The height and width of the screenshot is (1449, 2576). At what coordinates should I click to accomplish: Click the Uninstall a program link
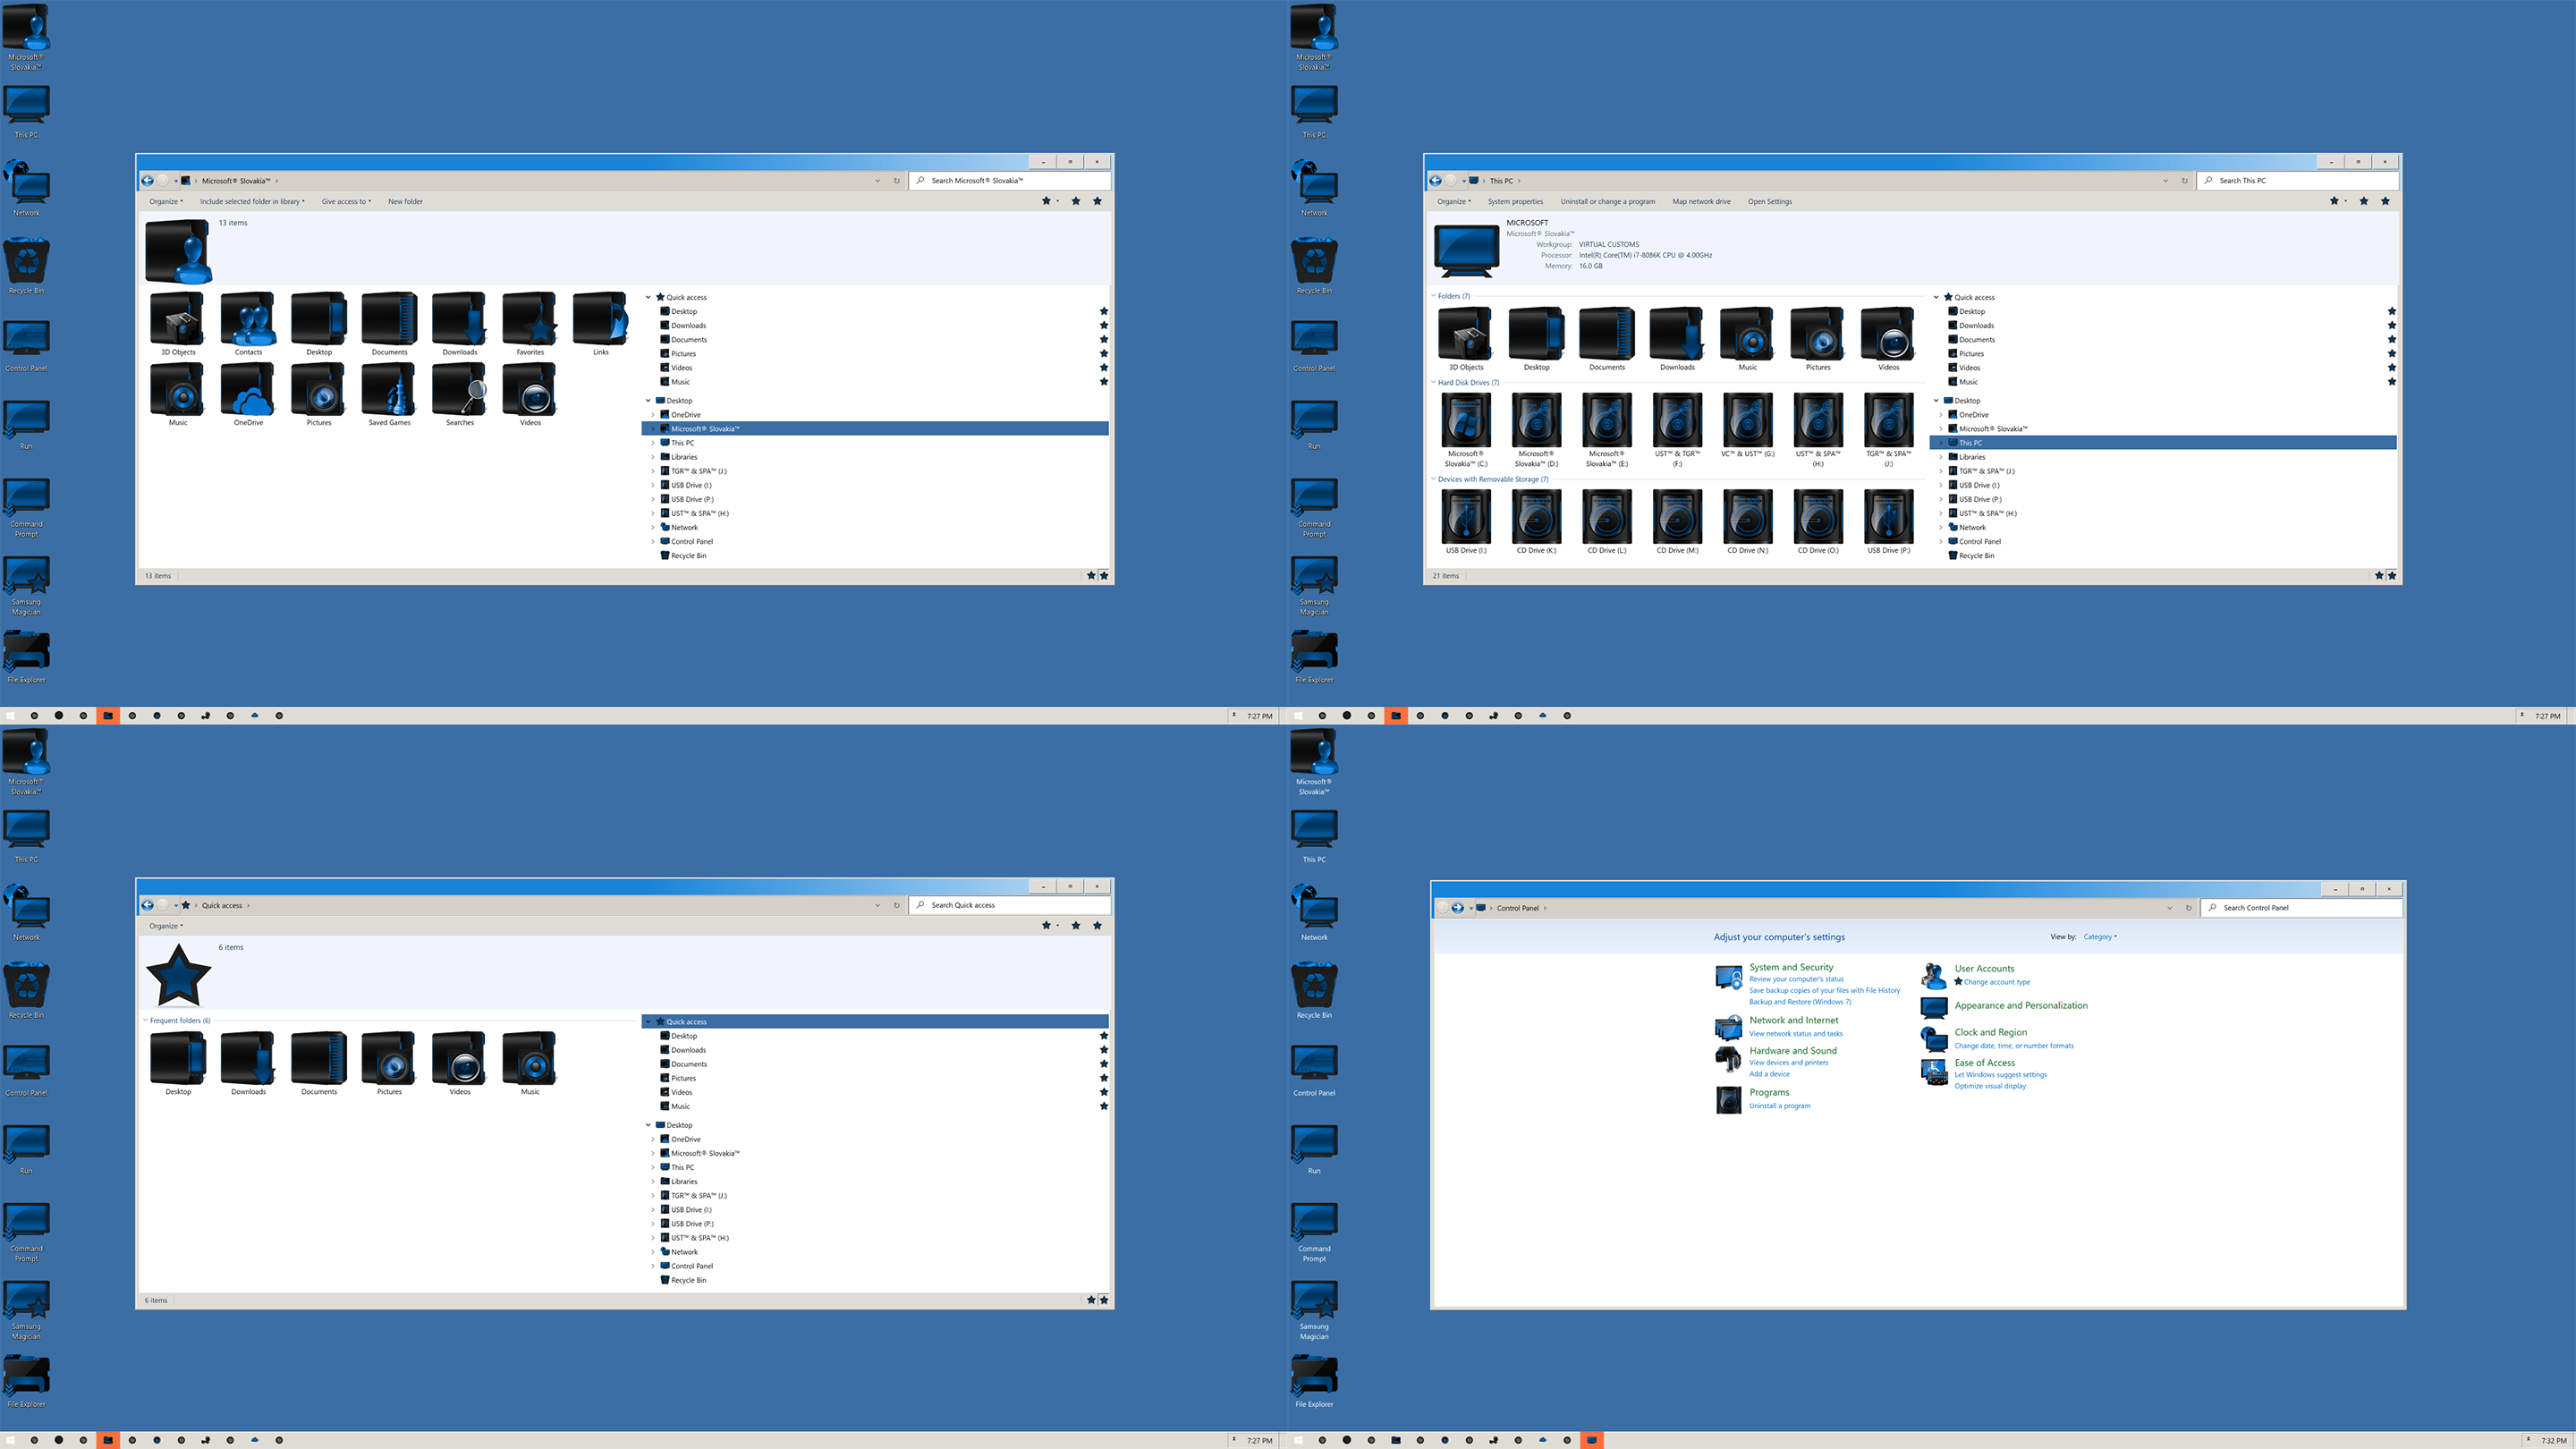tap(1779, 1106)
